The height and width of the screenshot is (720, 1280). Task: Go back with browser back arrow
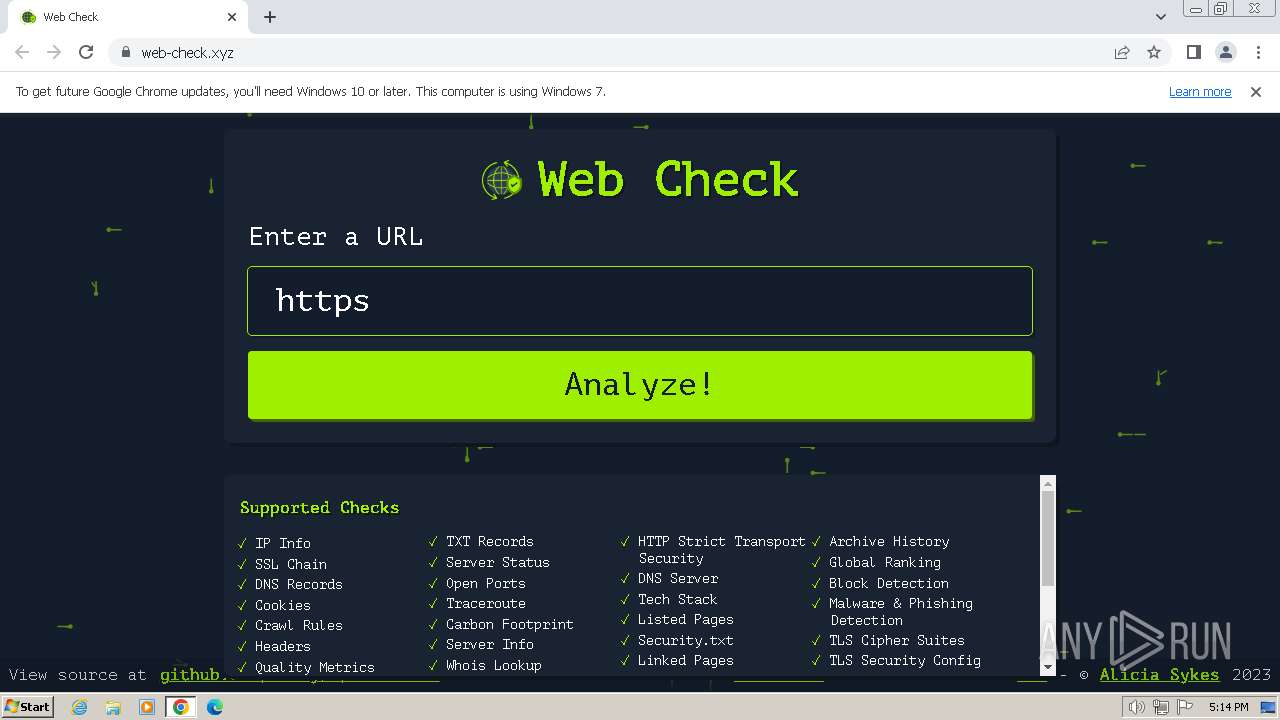pos(22,52)
